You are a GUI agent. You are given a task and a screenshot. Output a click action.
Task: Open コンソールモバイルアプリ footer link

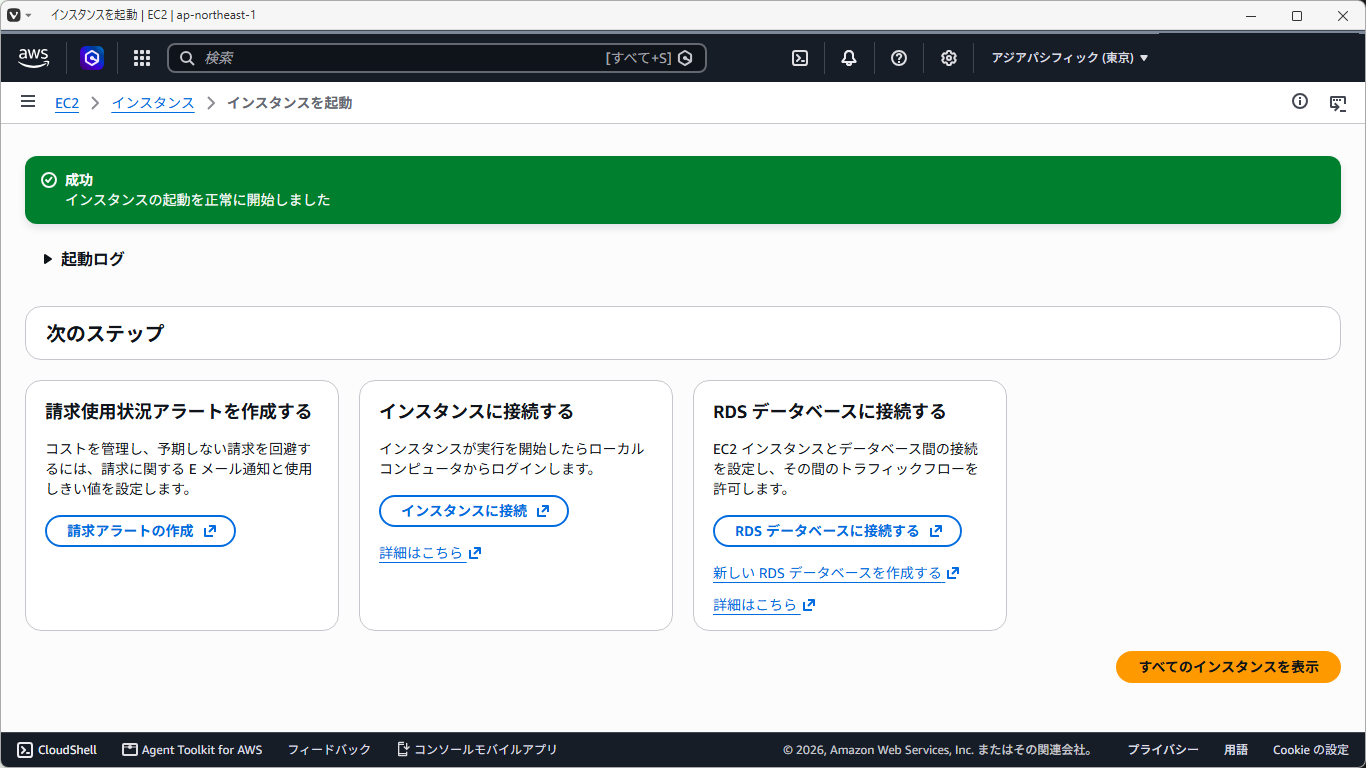[477, 750]
